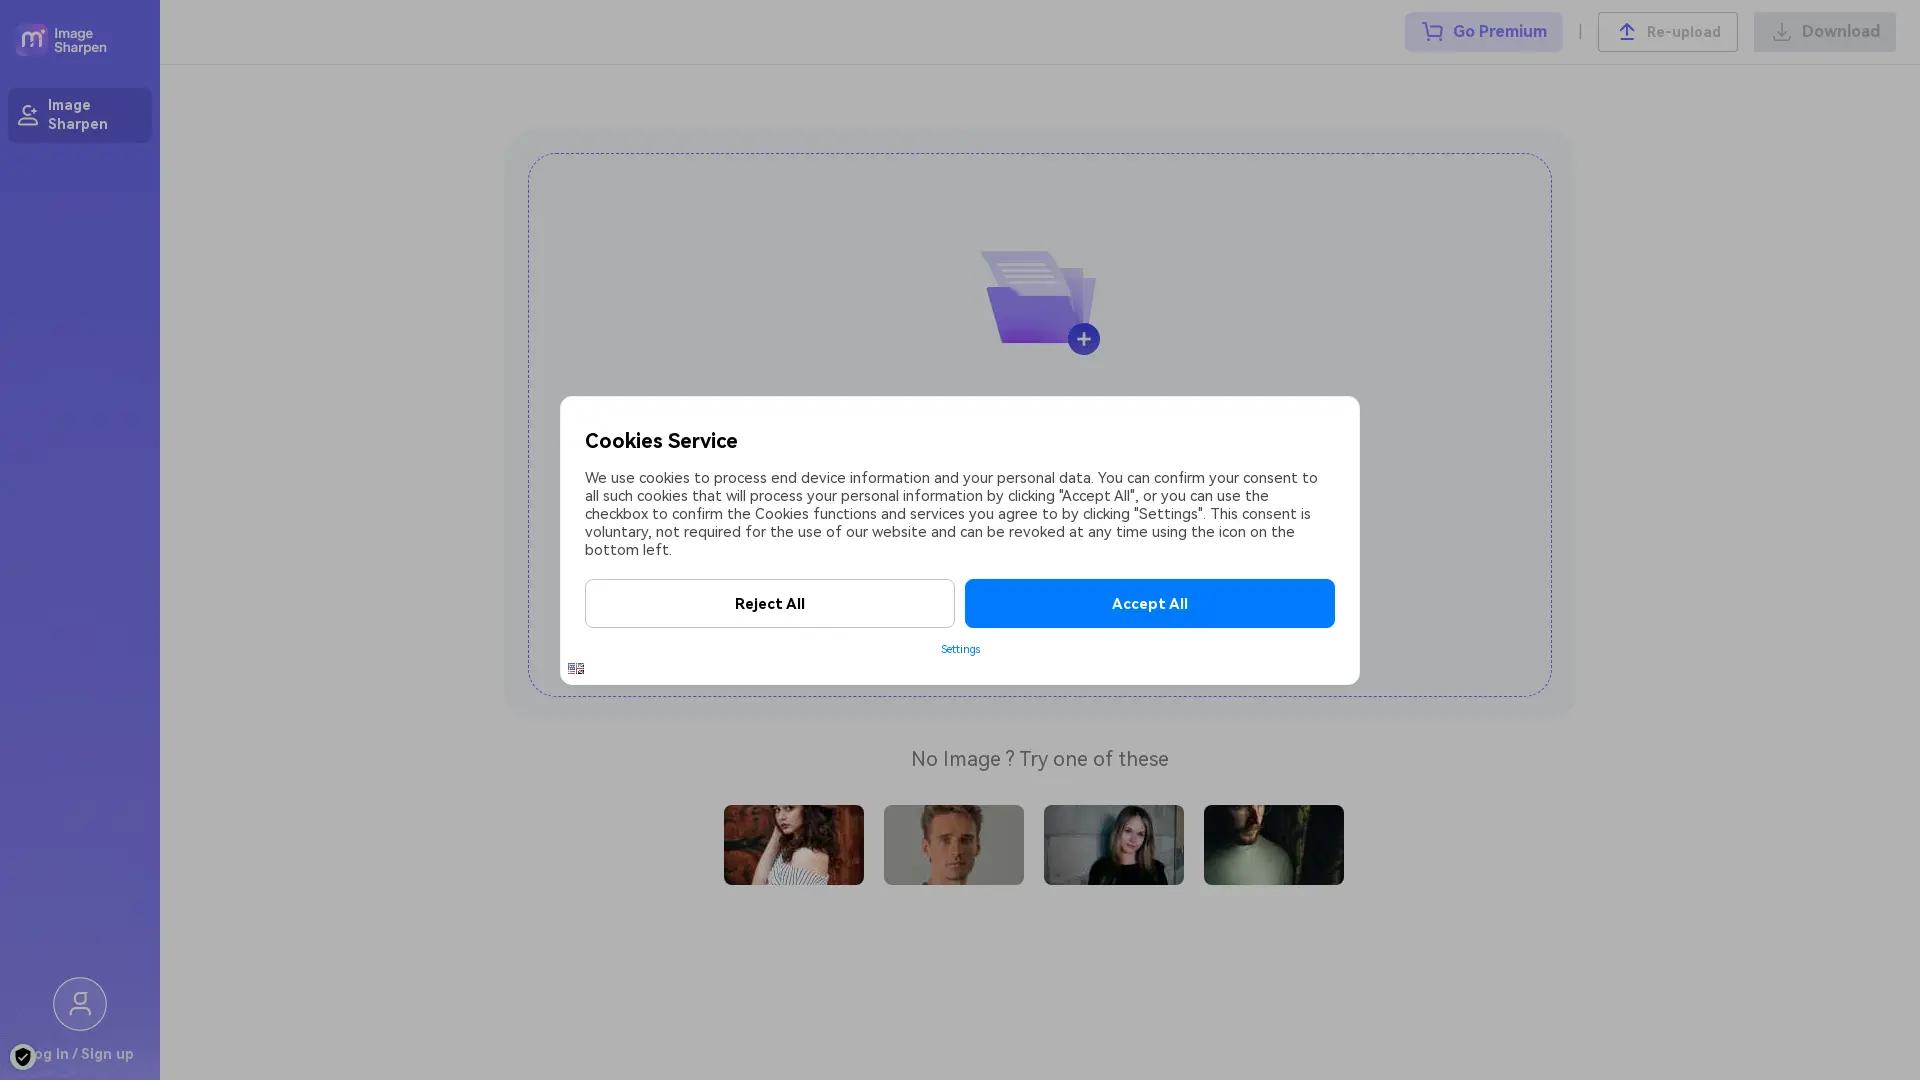The image size is (1920, 1080).
Task: Click the upload arrow icon on Re-upload
Action: point(1627,31)
